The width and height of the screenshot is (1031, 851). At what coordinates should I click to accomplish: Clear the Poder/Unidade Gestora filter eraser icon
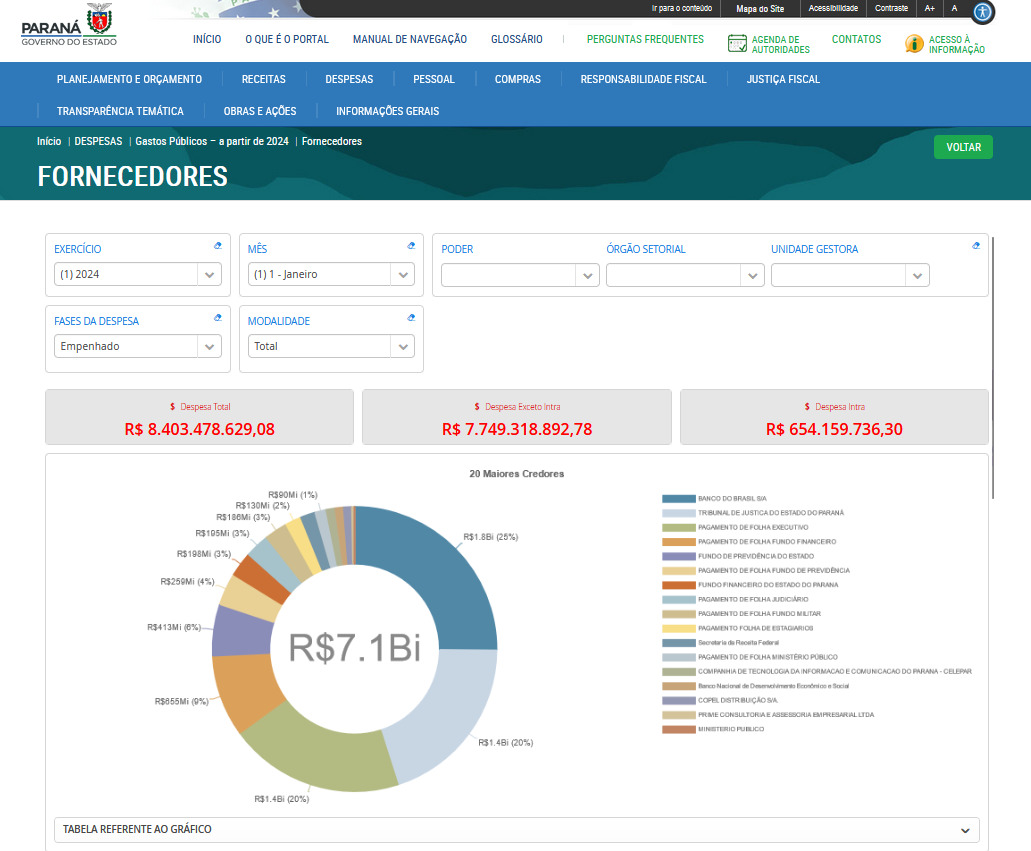976,246
